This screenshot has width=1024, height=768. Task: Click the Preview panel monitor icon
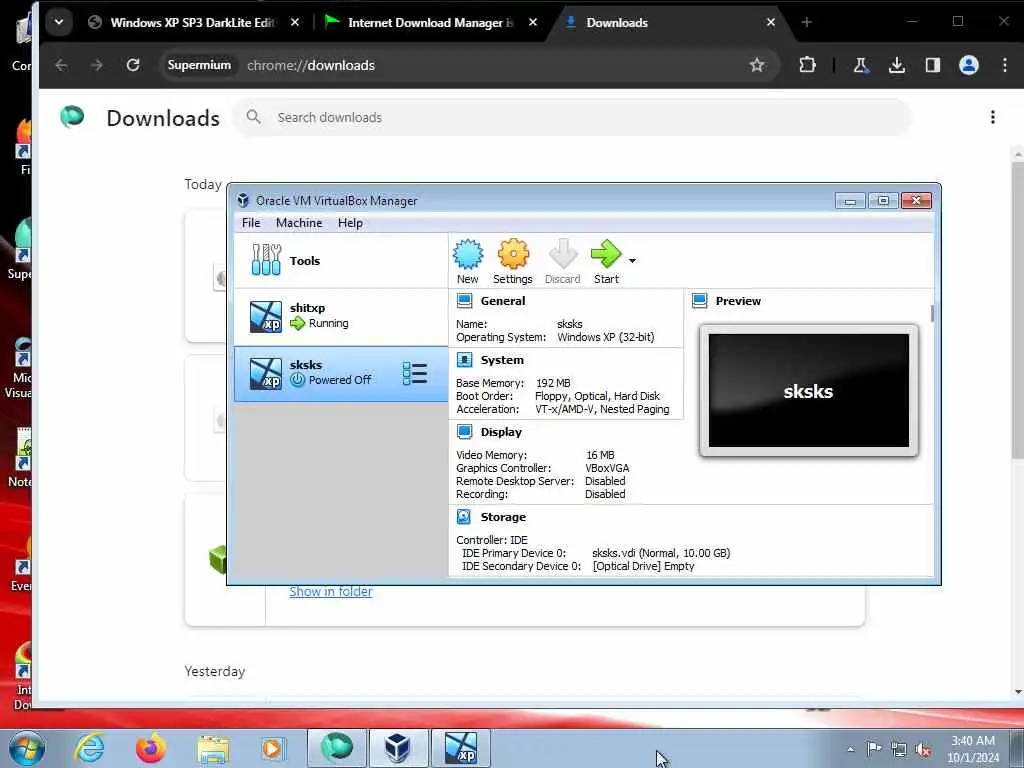pos(699,300)
